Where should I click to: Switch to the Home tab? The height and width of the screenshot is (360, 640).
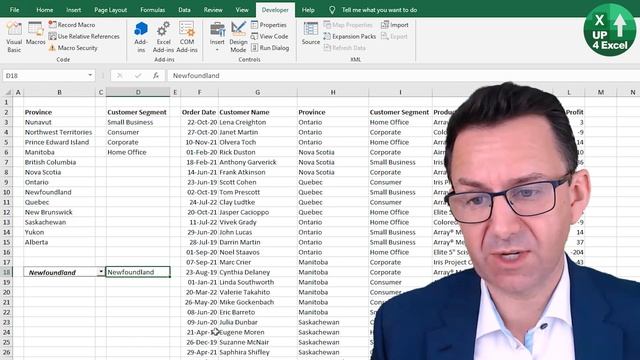click(x=44, y=10)
